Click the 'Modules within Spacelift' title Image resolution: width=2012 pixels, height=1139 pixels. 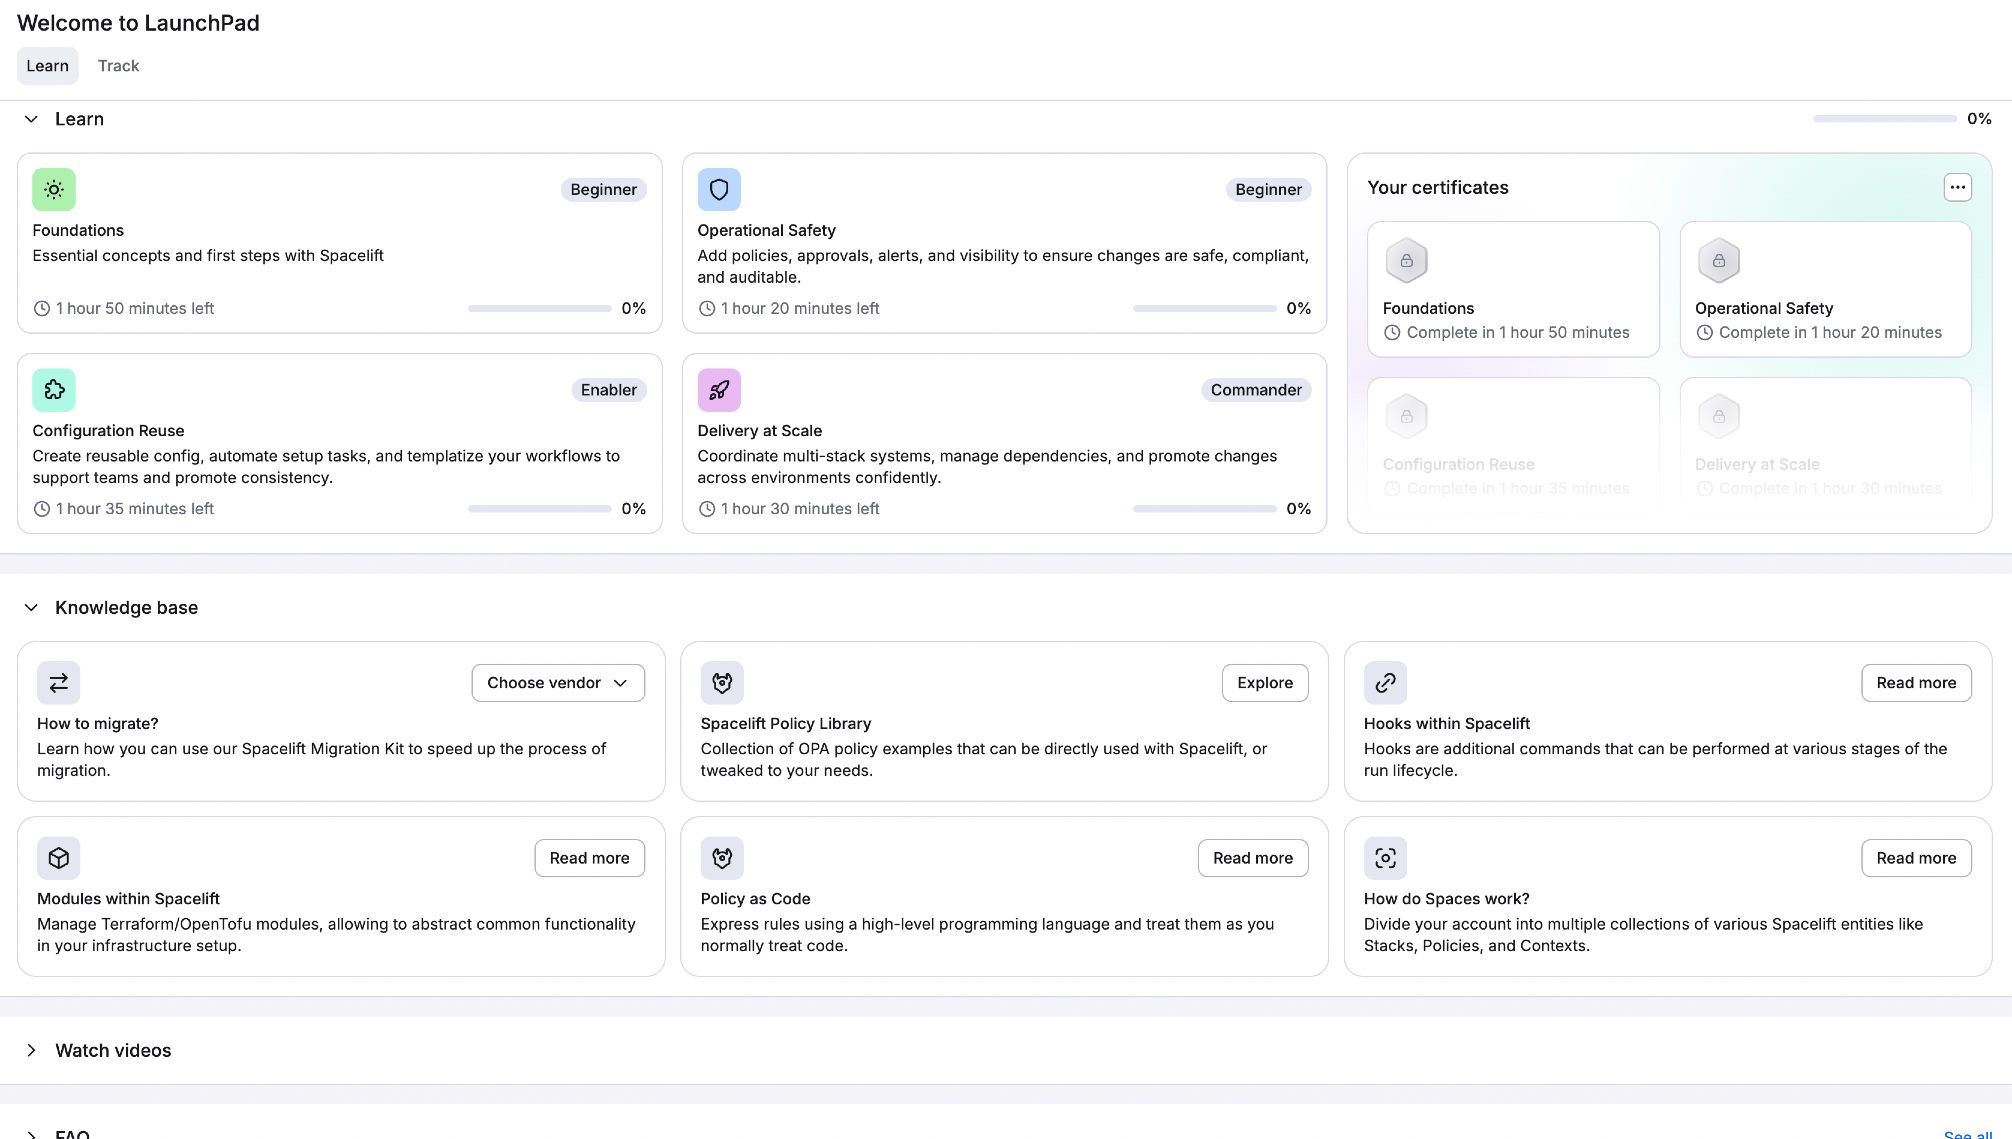[128, 899]
